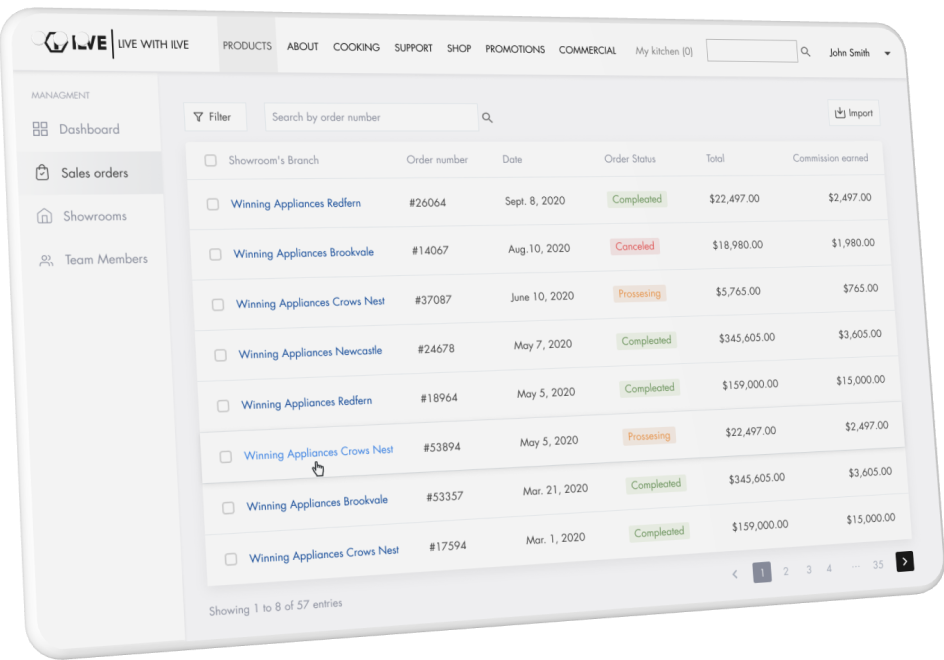Check the order #18964 row checkbox
The image size is (944, 660).
223,406
